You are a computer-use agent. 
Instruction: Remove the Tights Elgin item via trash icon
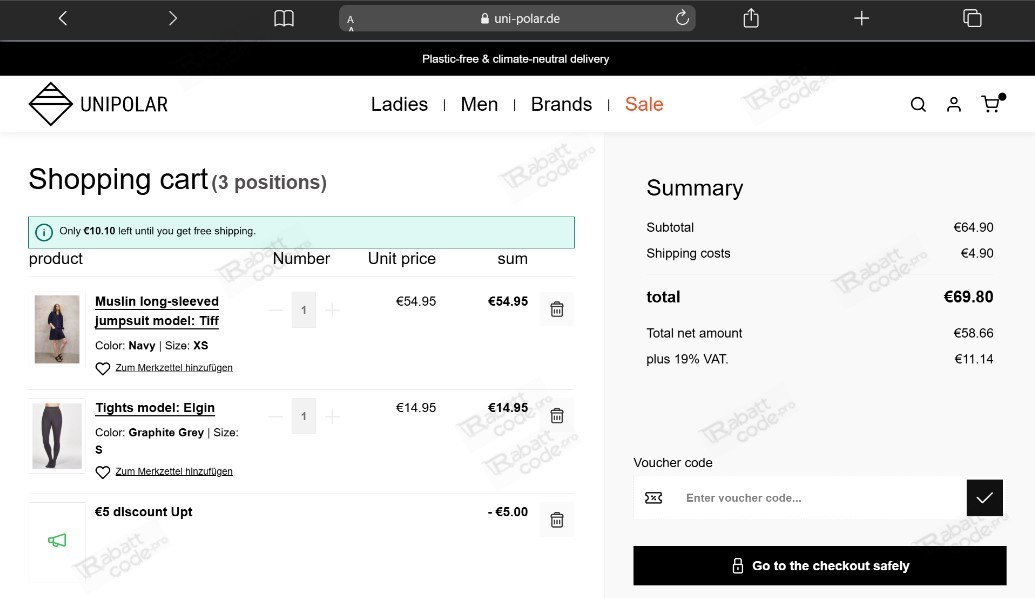coord(556,415)
